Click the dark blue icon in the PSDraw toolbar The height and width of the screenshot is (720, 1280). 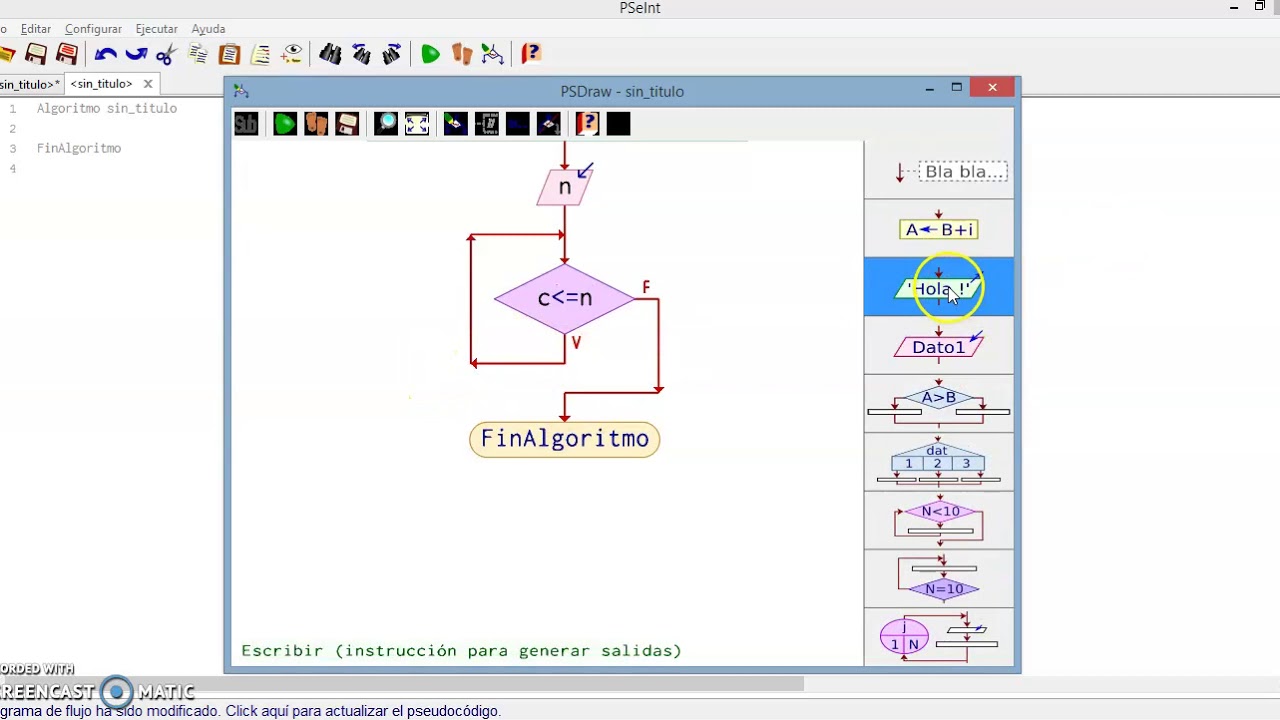(x=517, y=124)
